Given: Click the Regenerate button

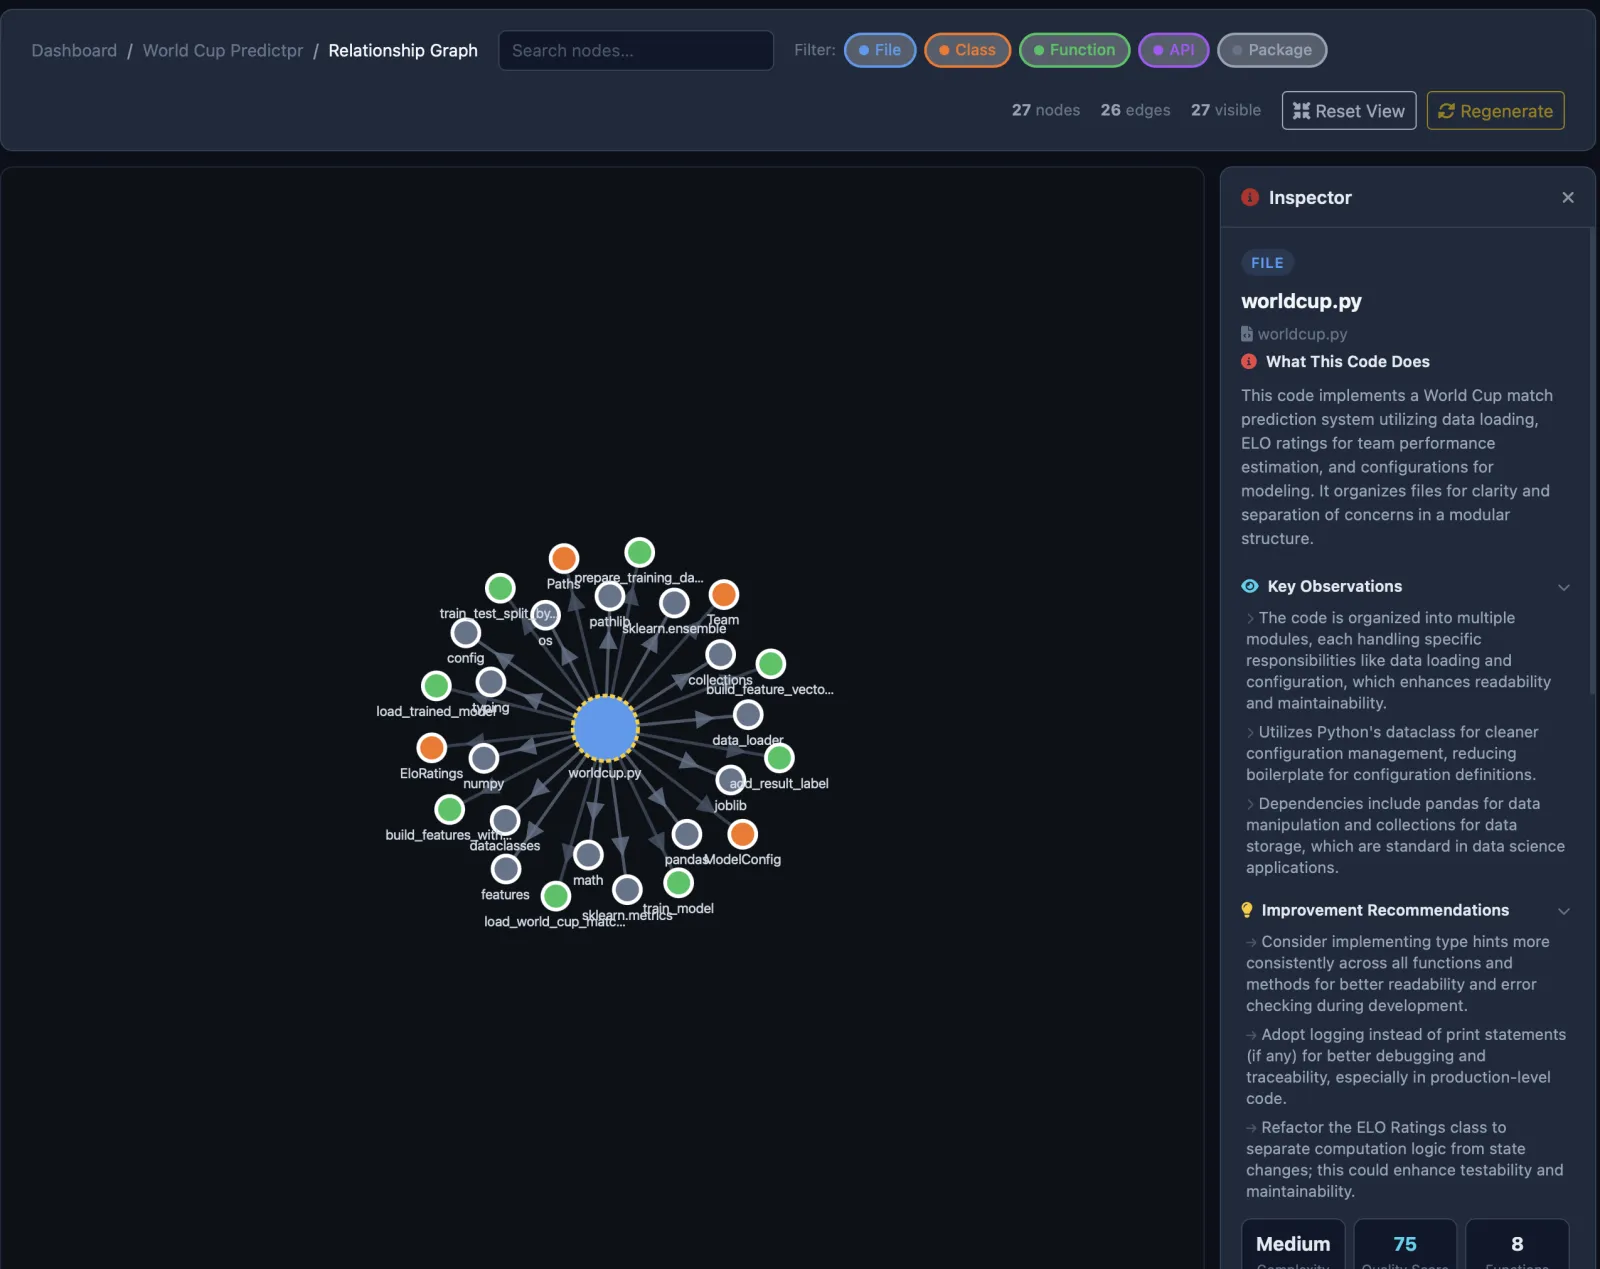Looking at the screenshot, I should 1496,111.
